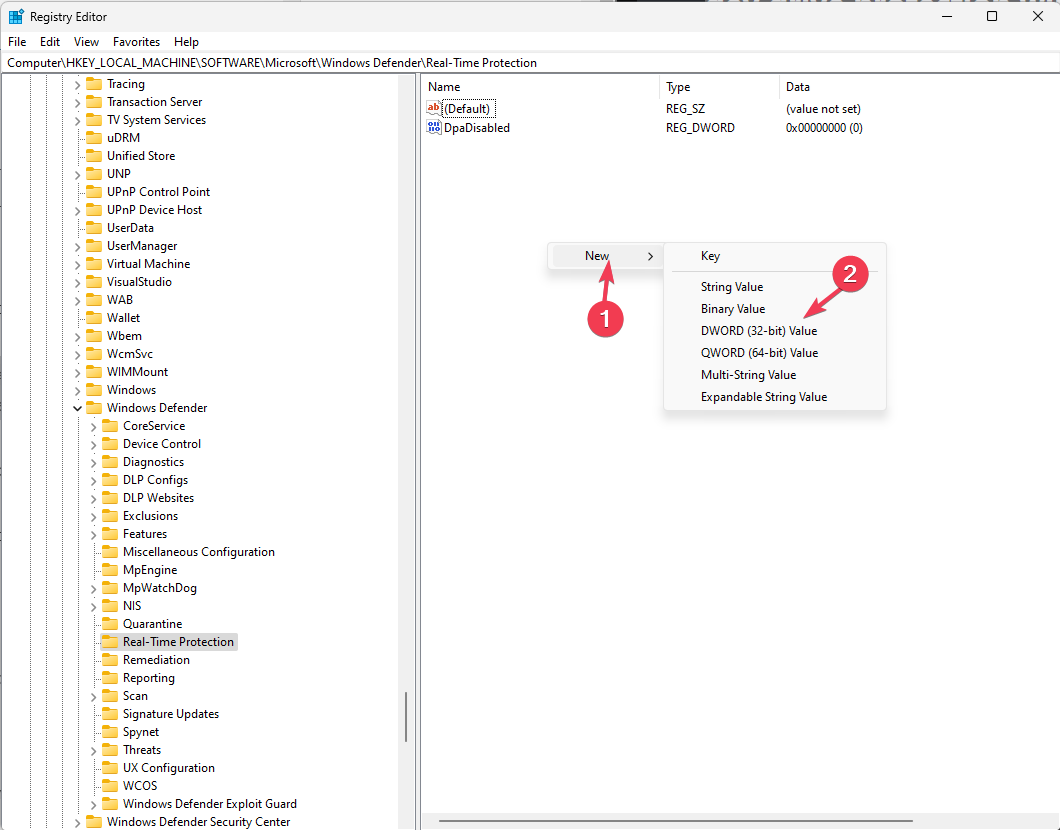Open the View menu
The height and width of the screenshot is (830, 1060).
click(x=86, y=41)
